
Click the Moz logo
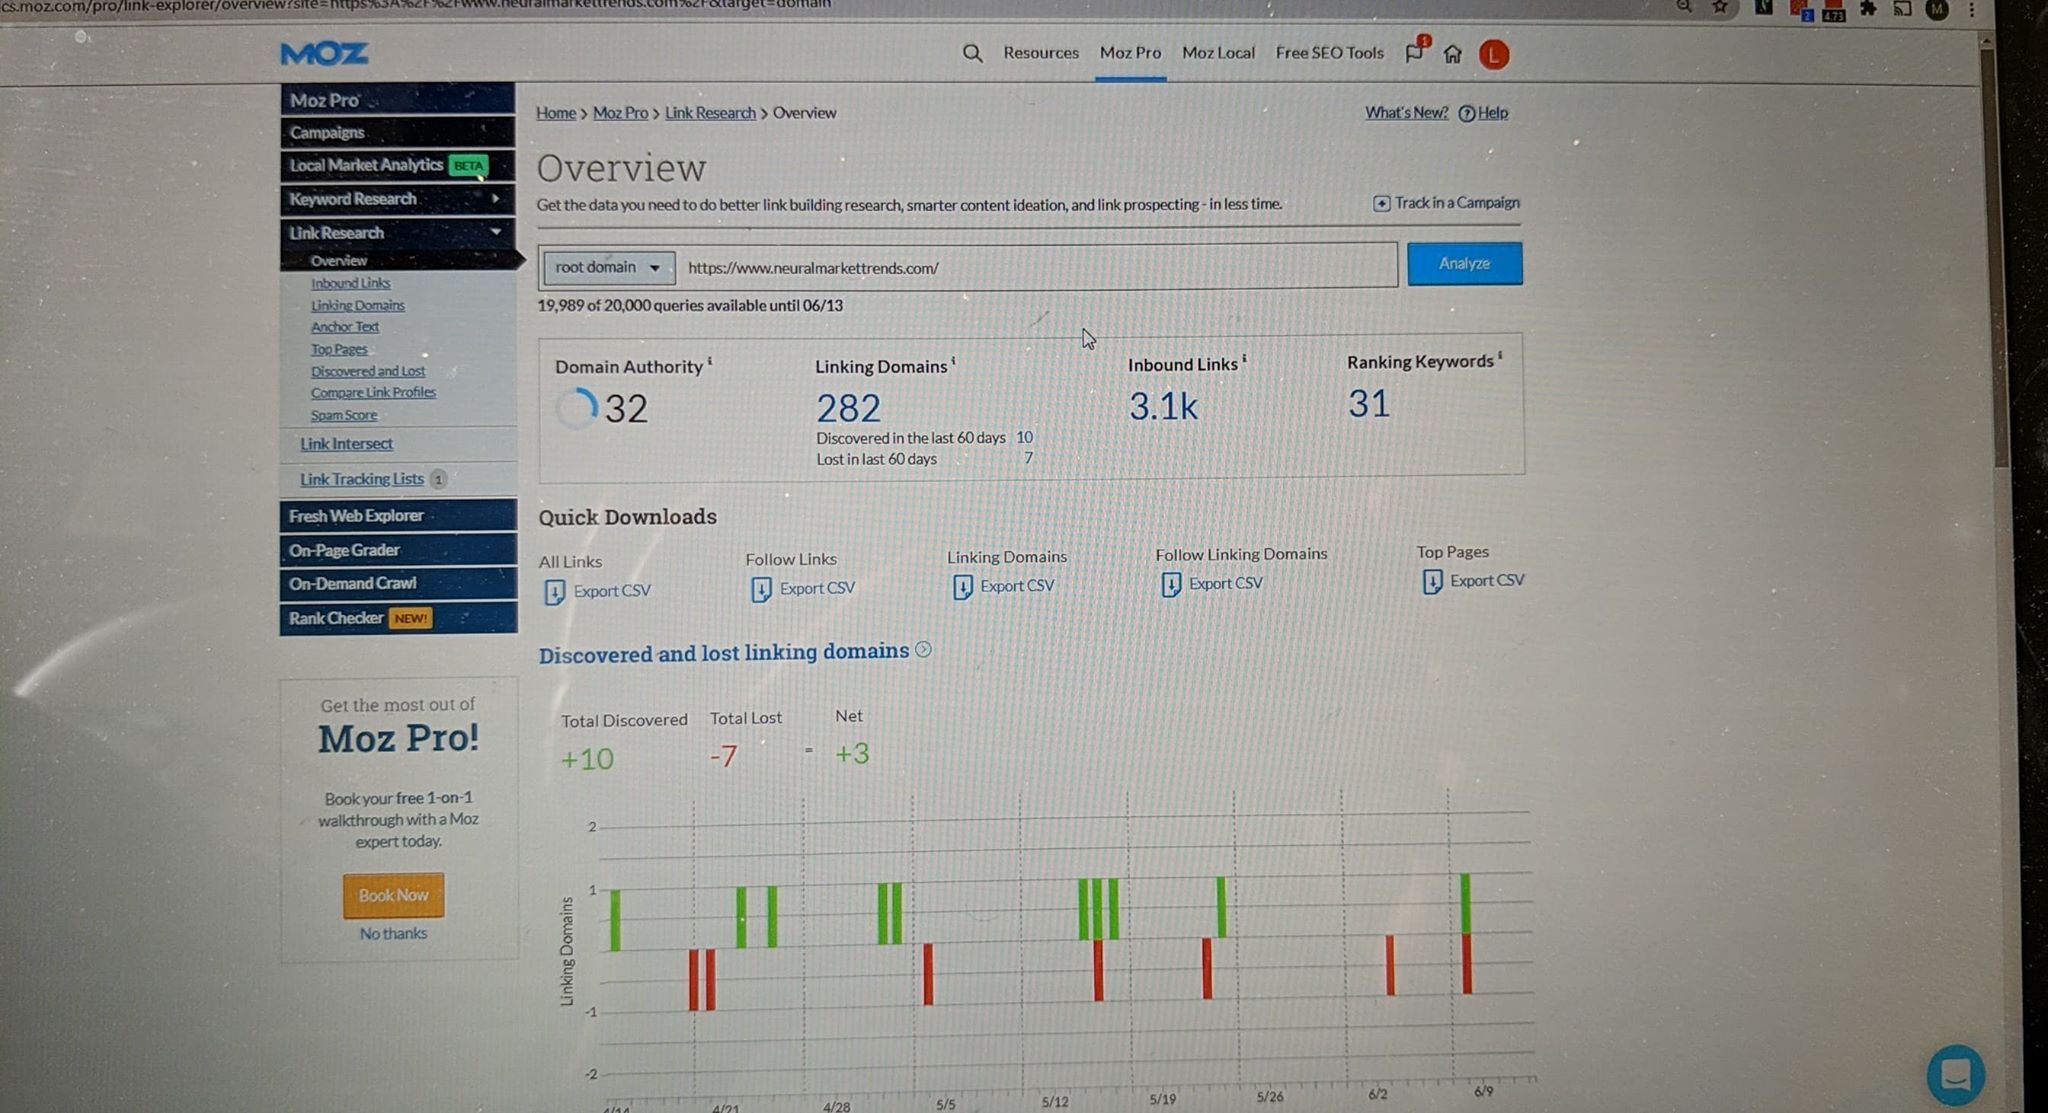tap(324, 54)
